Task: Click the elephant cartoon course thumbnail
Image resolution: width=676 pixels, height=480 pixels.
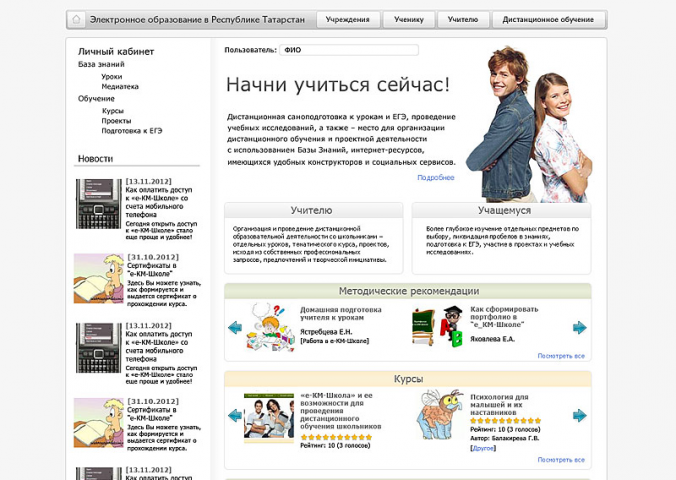Action: tap(440, 414)
